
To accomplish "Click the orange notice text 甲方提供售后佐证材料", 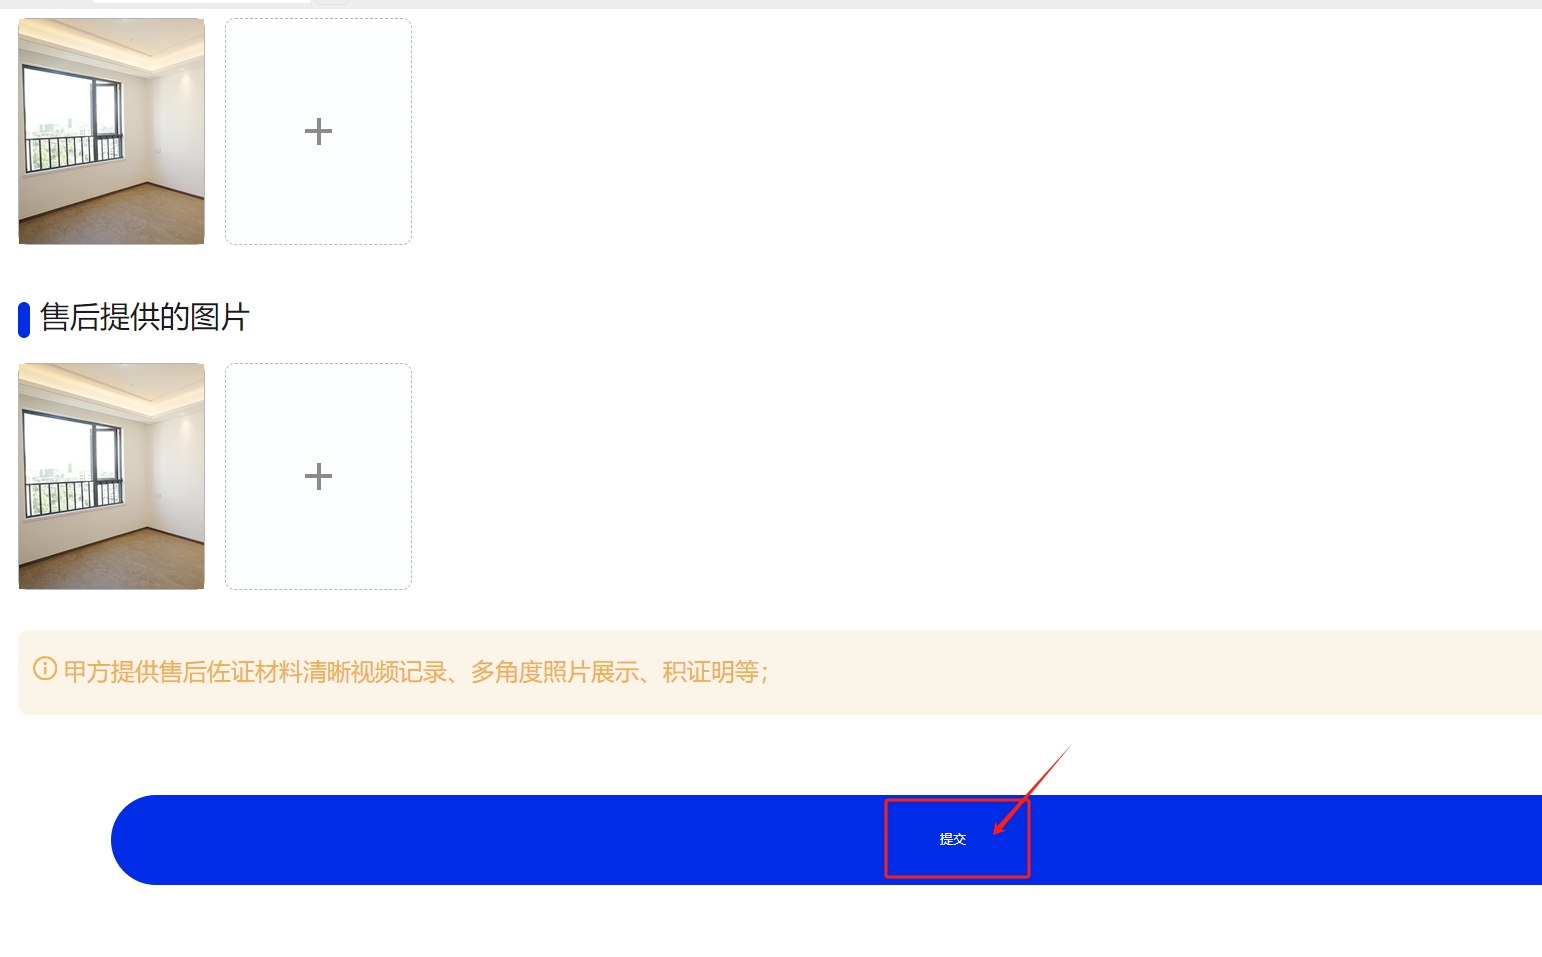I will pyautogui.click(x=171, y=672).
